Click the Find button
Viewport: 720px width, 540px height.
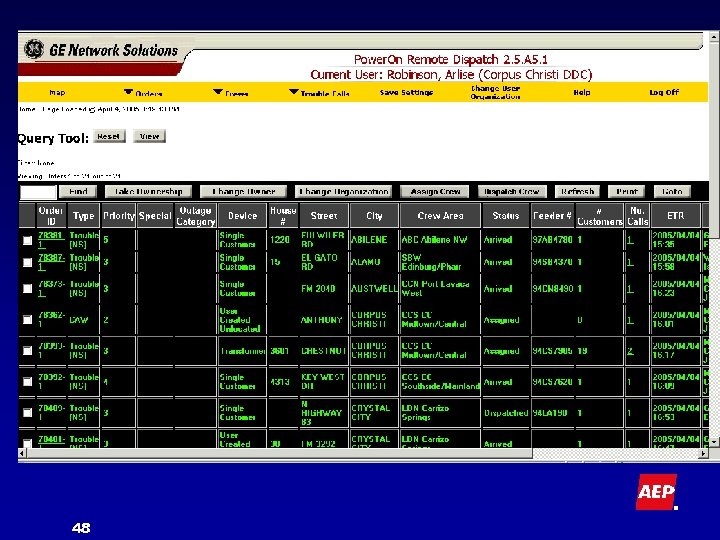78,191
